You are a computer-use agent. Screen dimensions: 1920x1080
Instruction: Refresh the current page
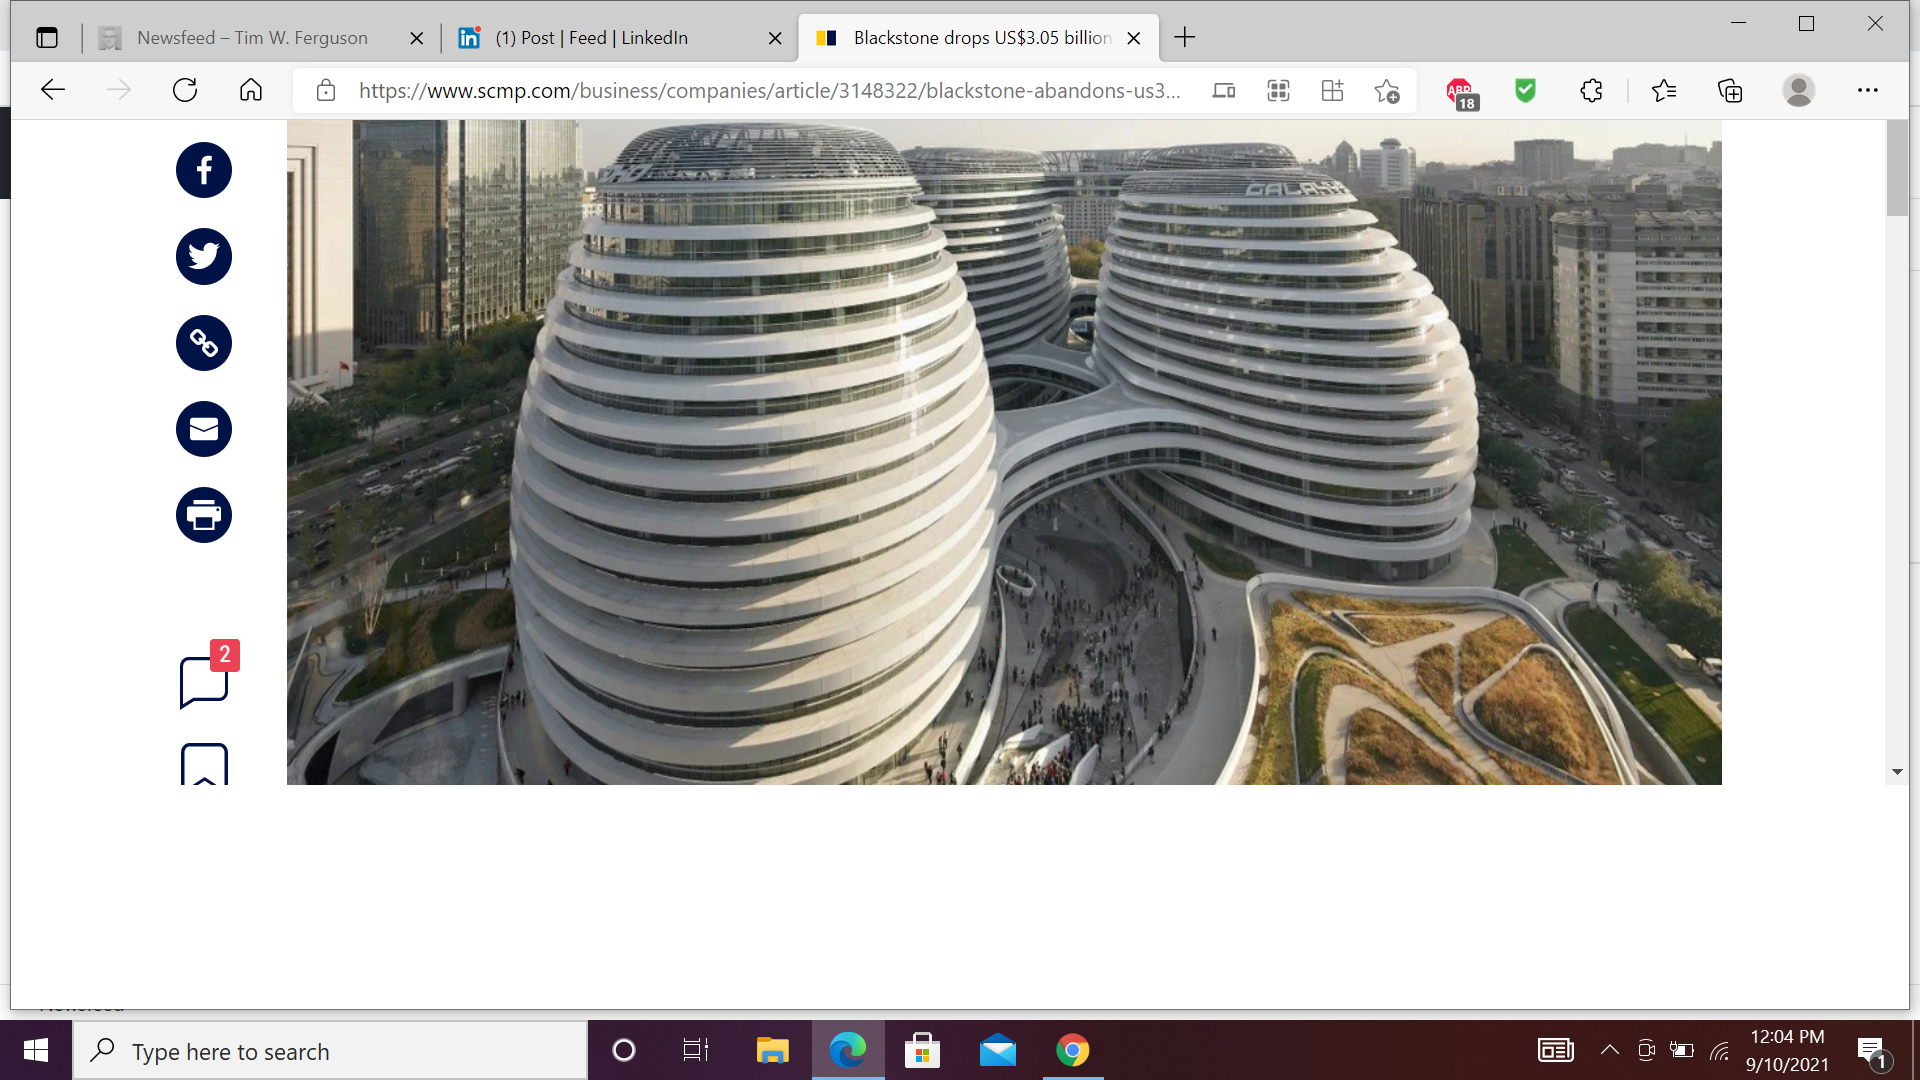[x=185, y=91]
